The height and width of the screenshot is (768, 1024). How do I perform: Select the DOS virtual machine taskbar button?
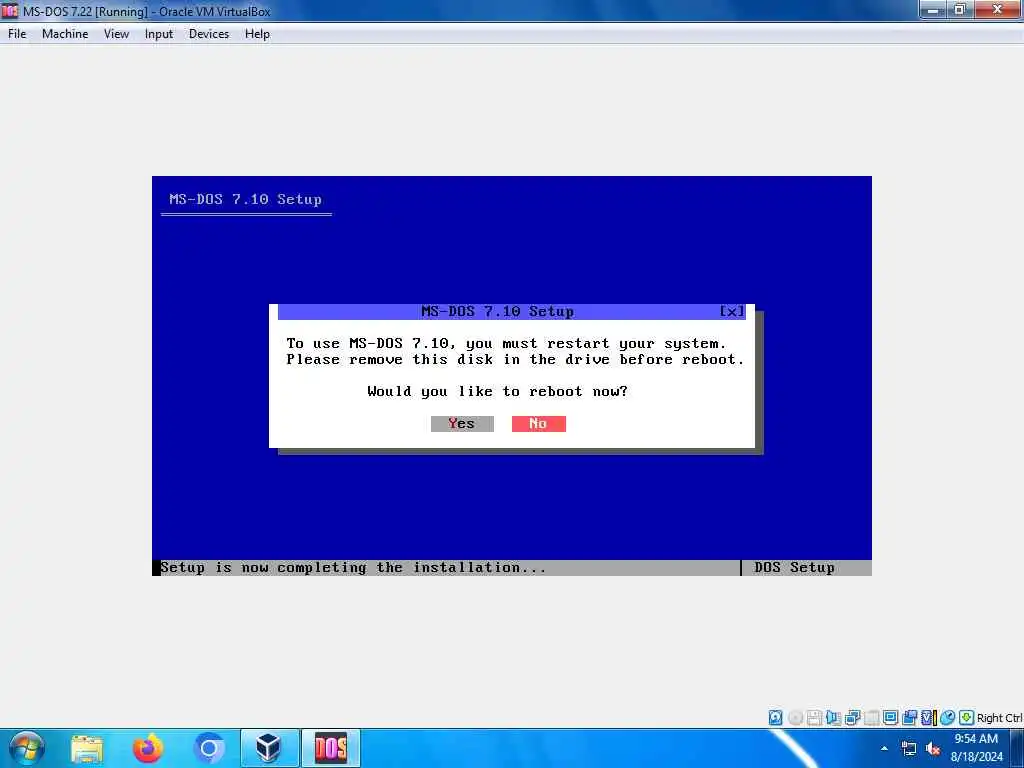pos(330,748)
